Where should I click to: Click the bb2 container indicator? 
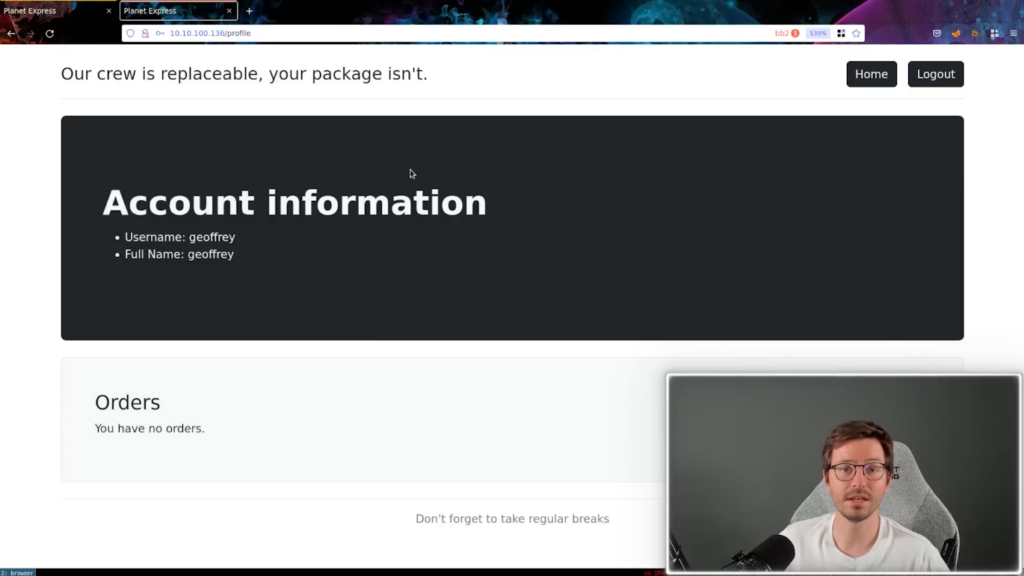point(787,33)
